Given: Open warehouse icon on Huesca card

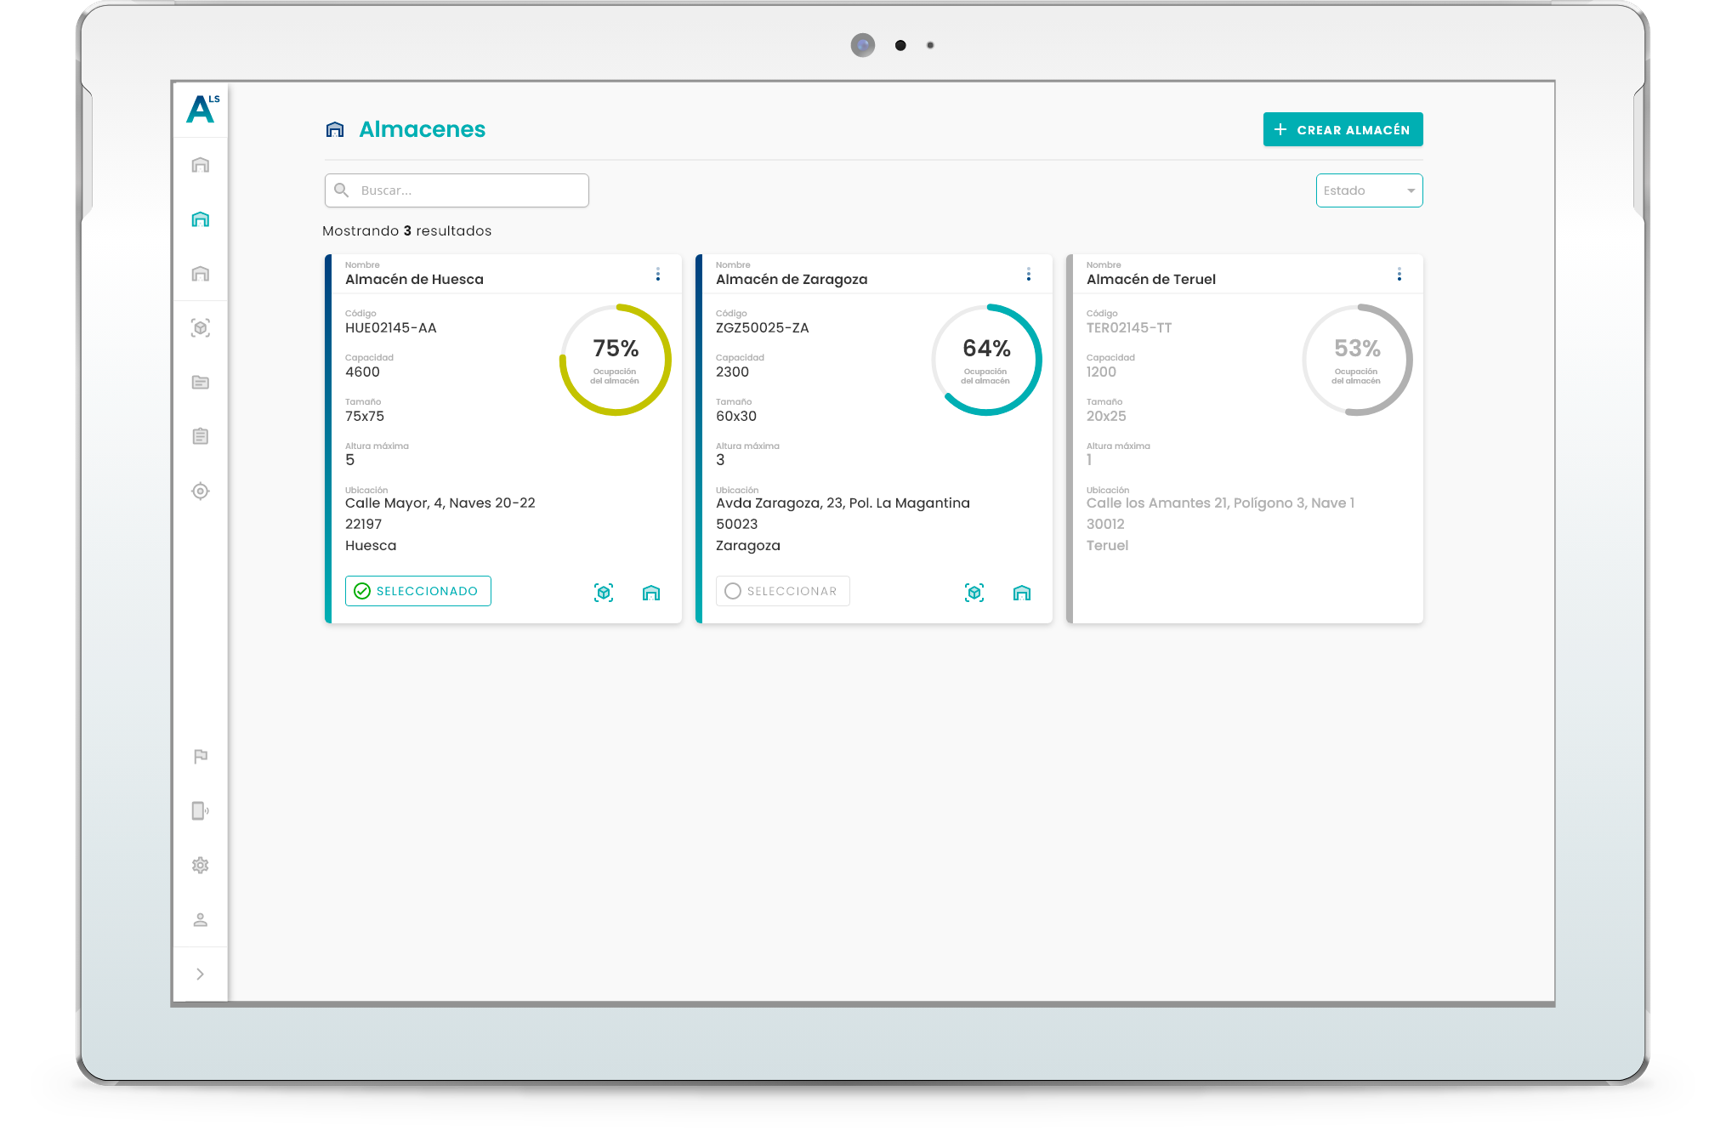Looking at the screenshot, I should click(x=652, y=592).
